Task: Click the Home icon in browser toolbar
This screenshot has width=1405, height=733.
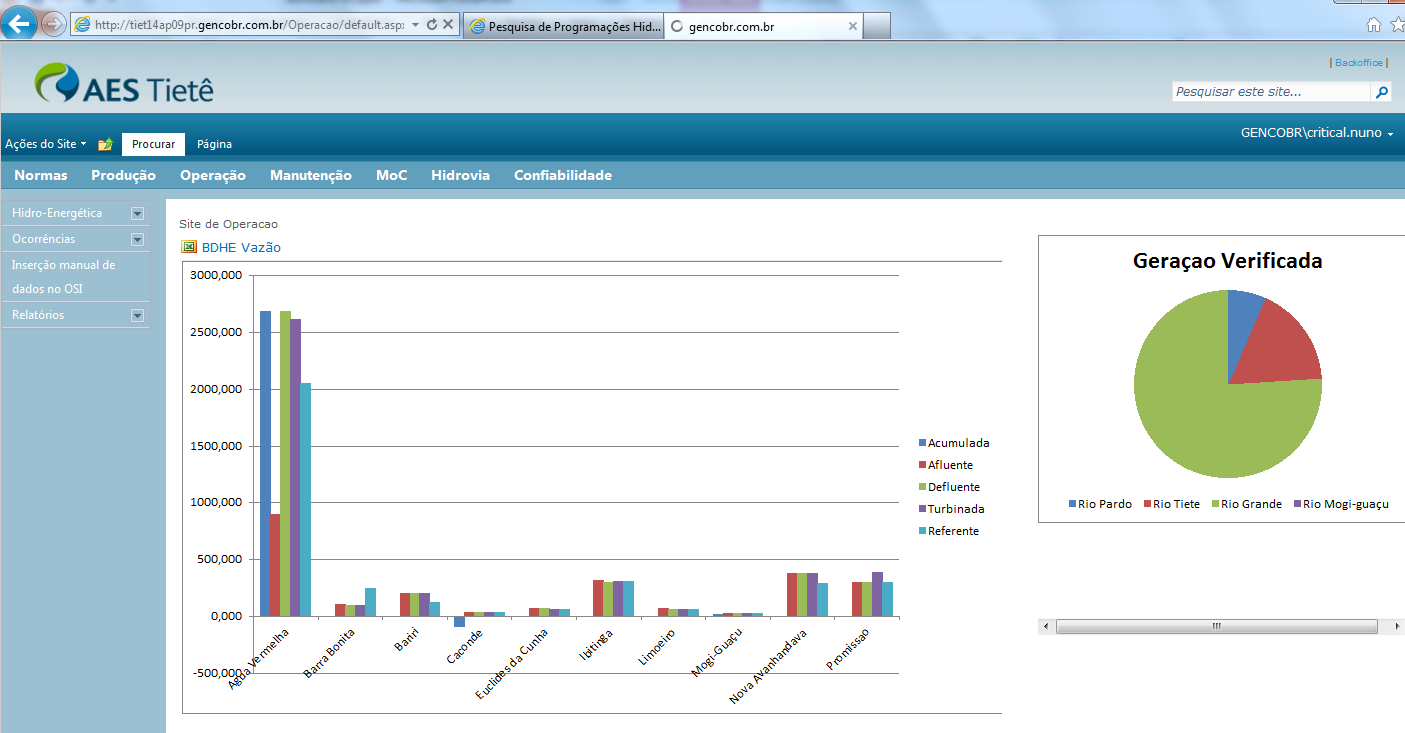Action: pyautogui.click(x=1374, y=25)
